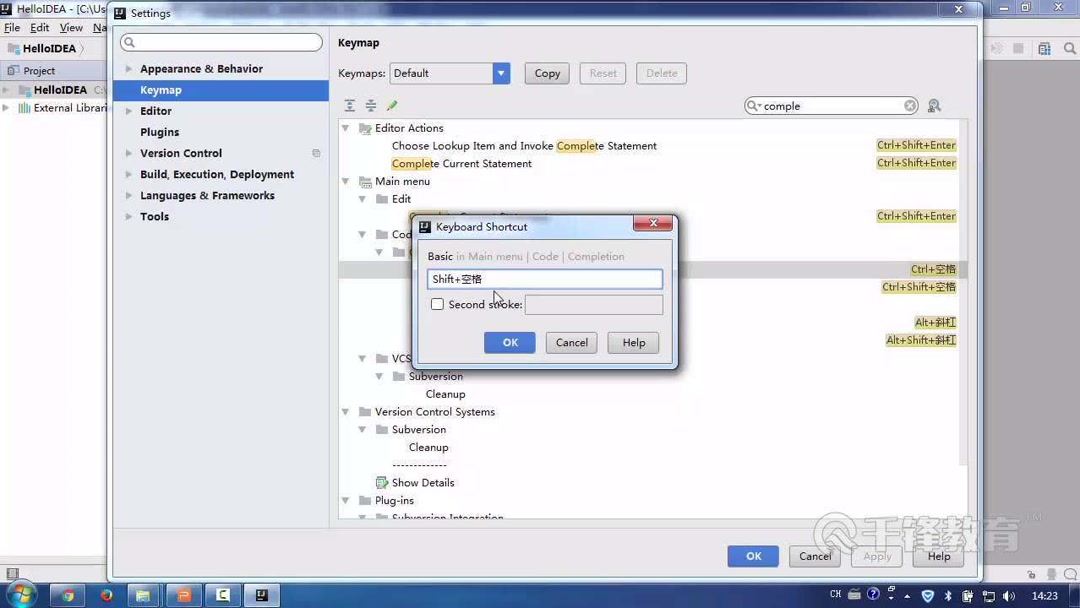Toggle the input method indicator in system tray

tap(836, 594)
